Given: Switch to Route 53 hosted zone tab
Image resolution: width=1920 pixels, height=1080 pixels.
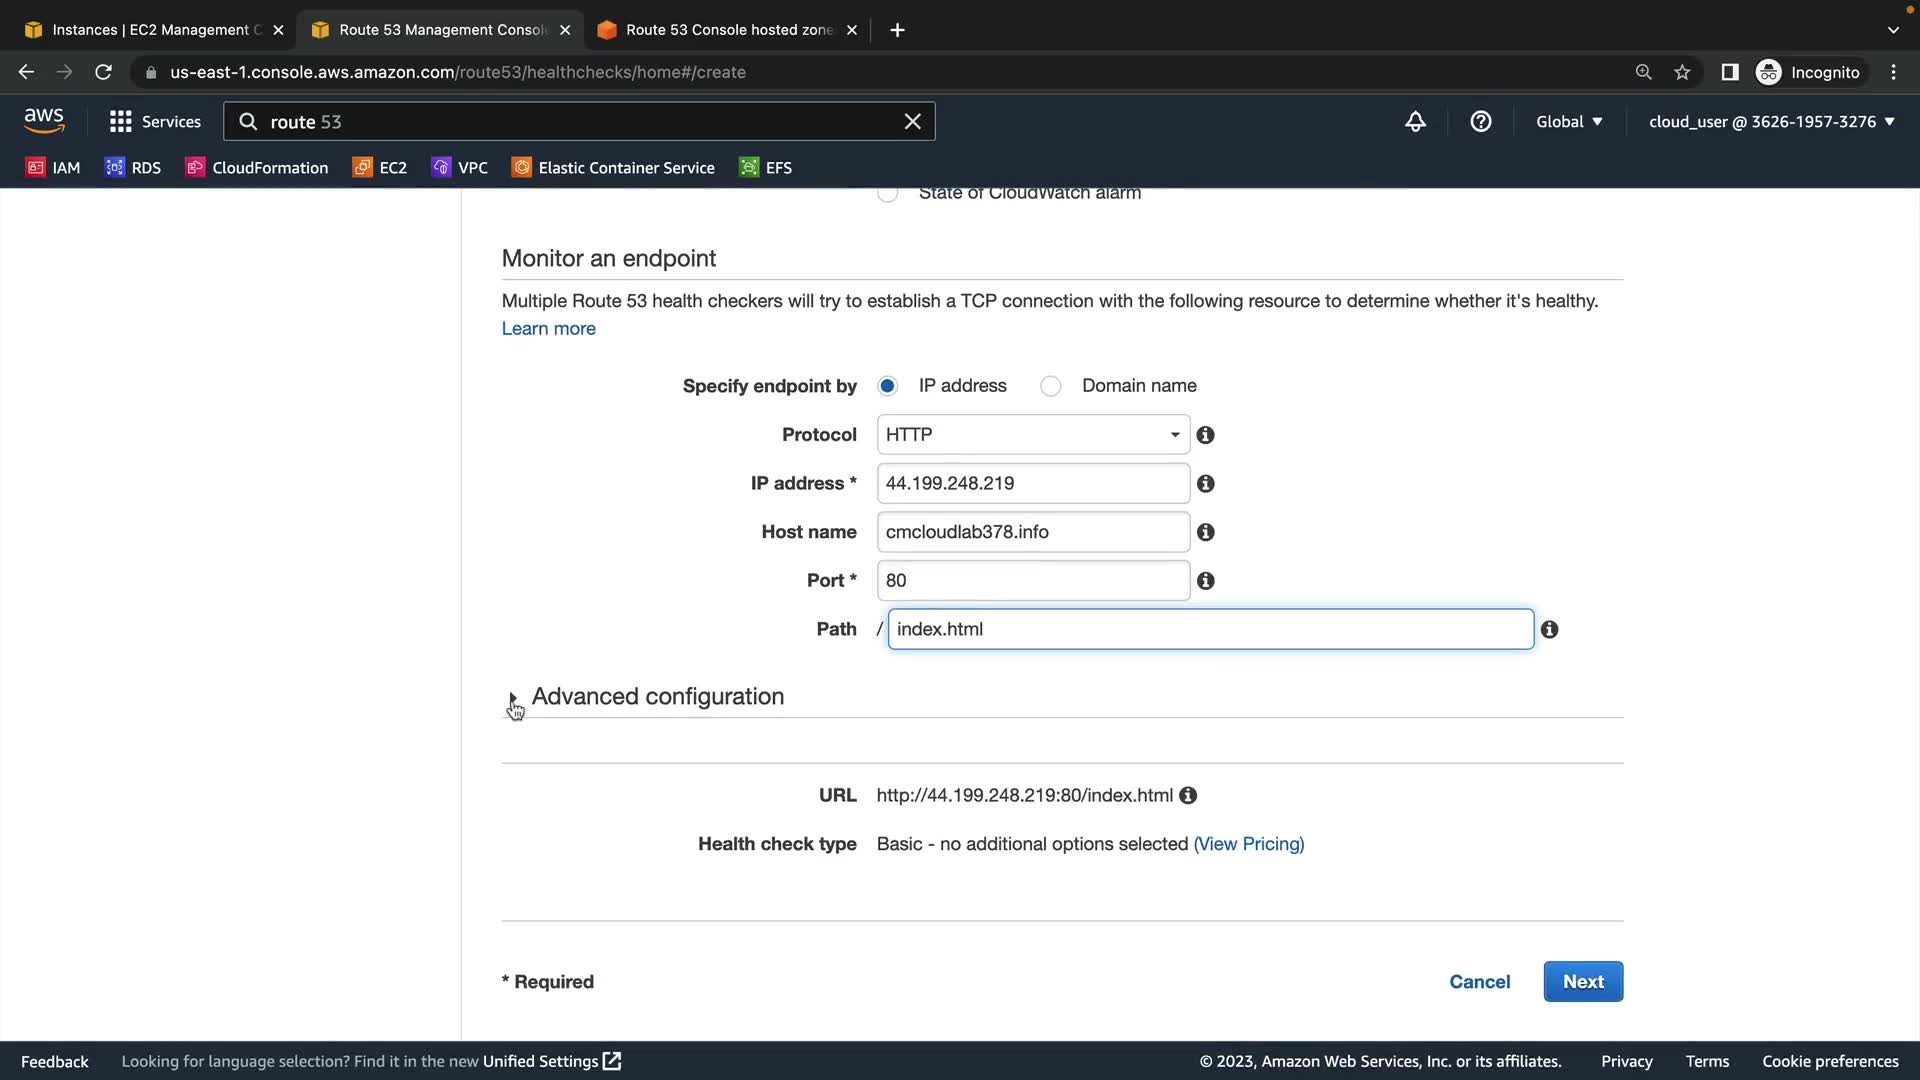Looking at the screenshot, I should click(728, 30).
